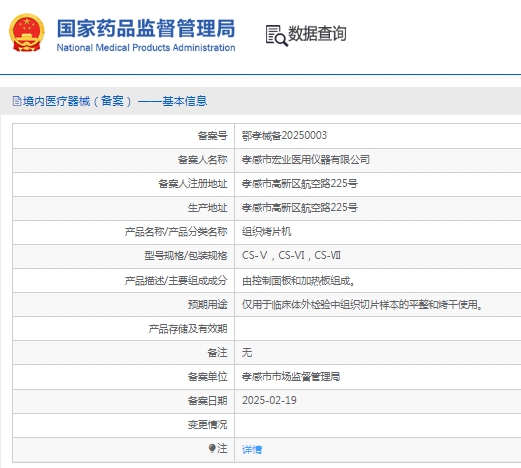Click National Medical Products Administration text
The height and width of the screenshot is (468, 521).
click(146, 48)
